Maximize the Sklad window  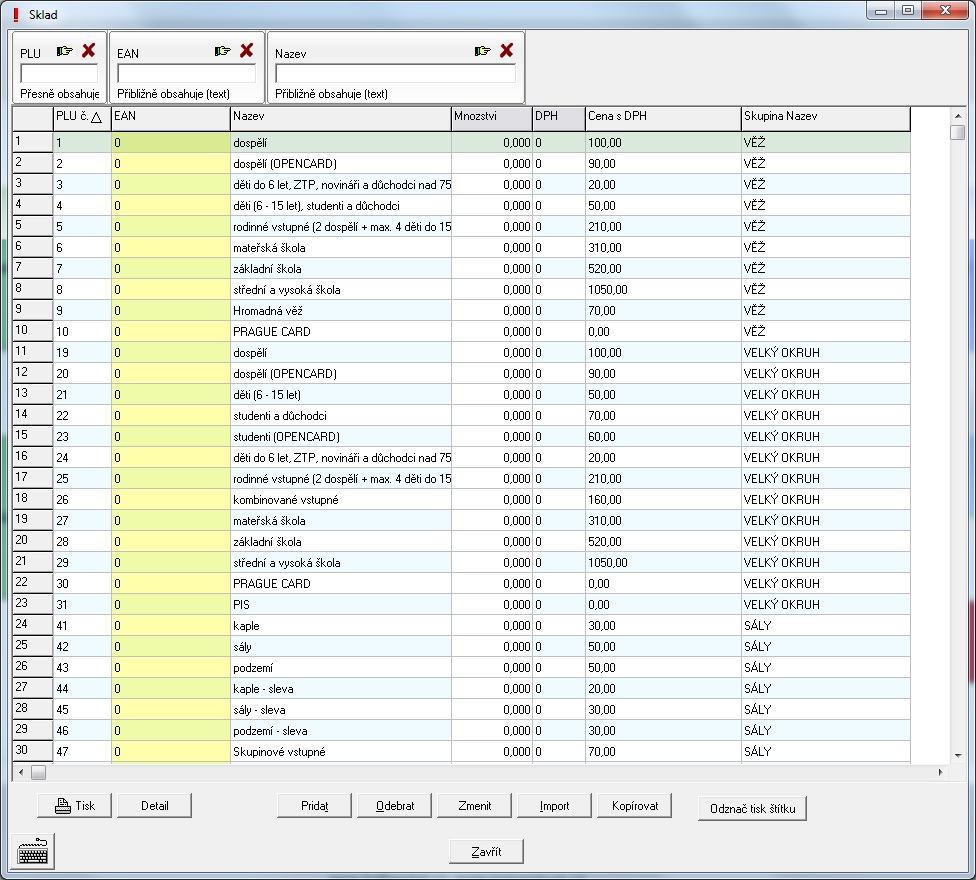908,11
